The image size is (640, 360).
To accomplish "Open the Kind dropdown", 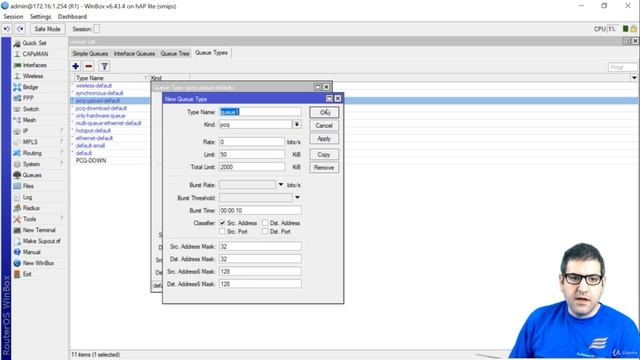I will (x=297, y=124).
